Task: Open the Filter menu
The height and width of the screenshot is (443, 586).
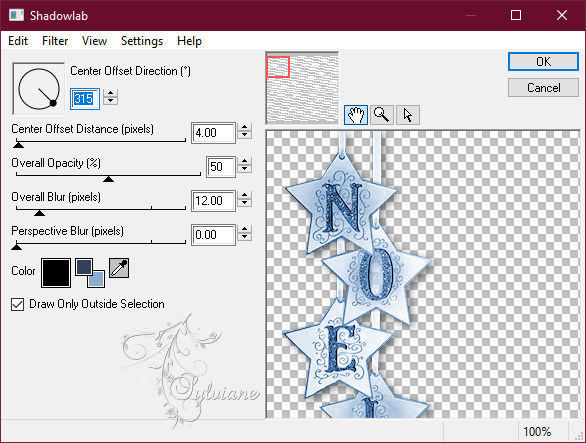Action: [55, 41]
